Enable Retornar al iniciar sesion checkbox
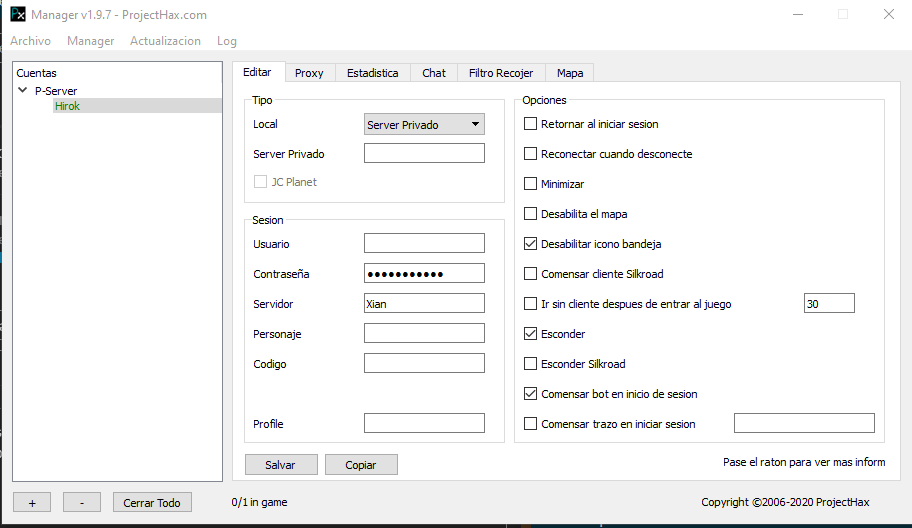The width and height of the screenshot is (912, 528). [x=531, y=124]
